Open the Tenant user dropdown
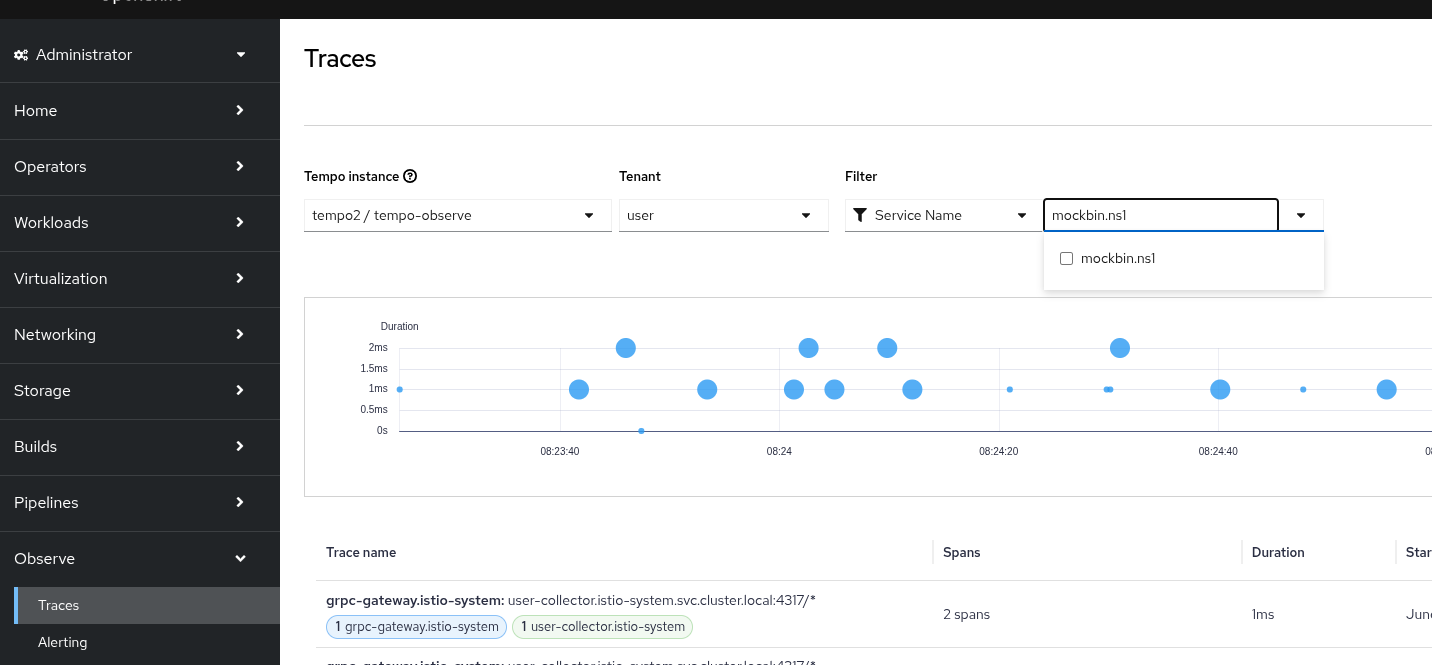1432x665 pixels. click(x=723, y=215)
